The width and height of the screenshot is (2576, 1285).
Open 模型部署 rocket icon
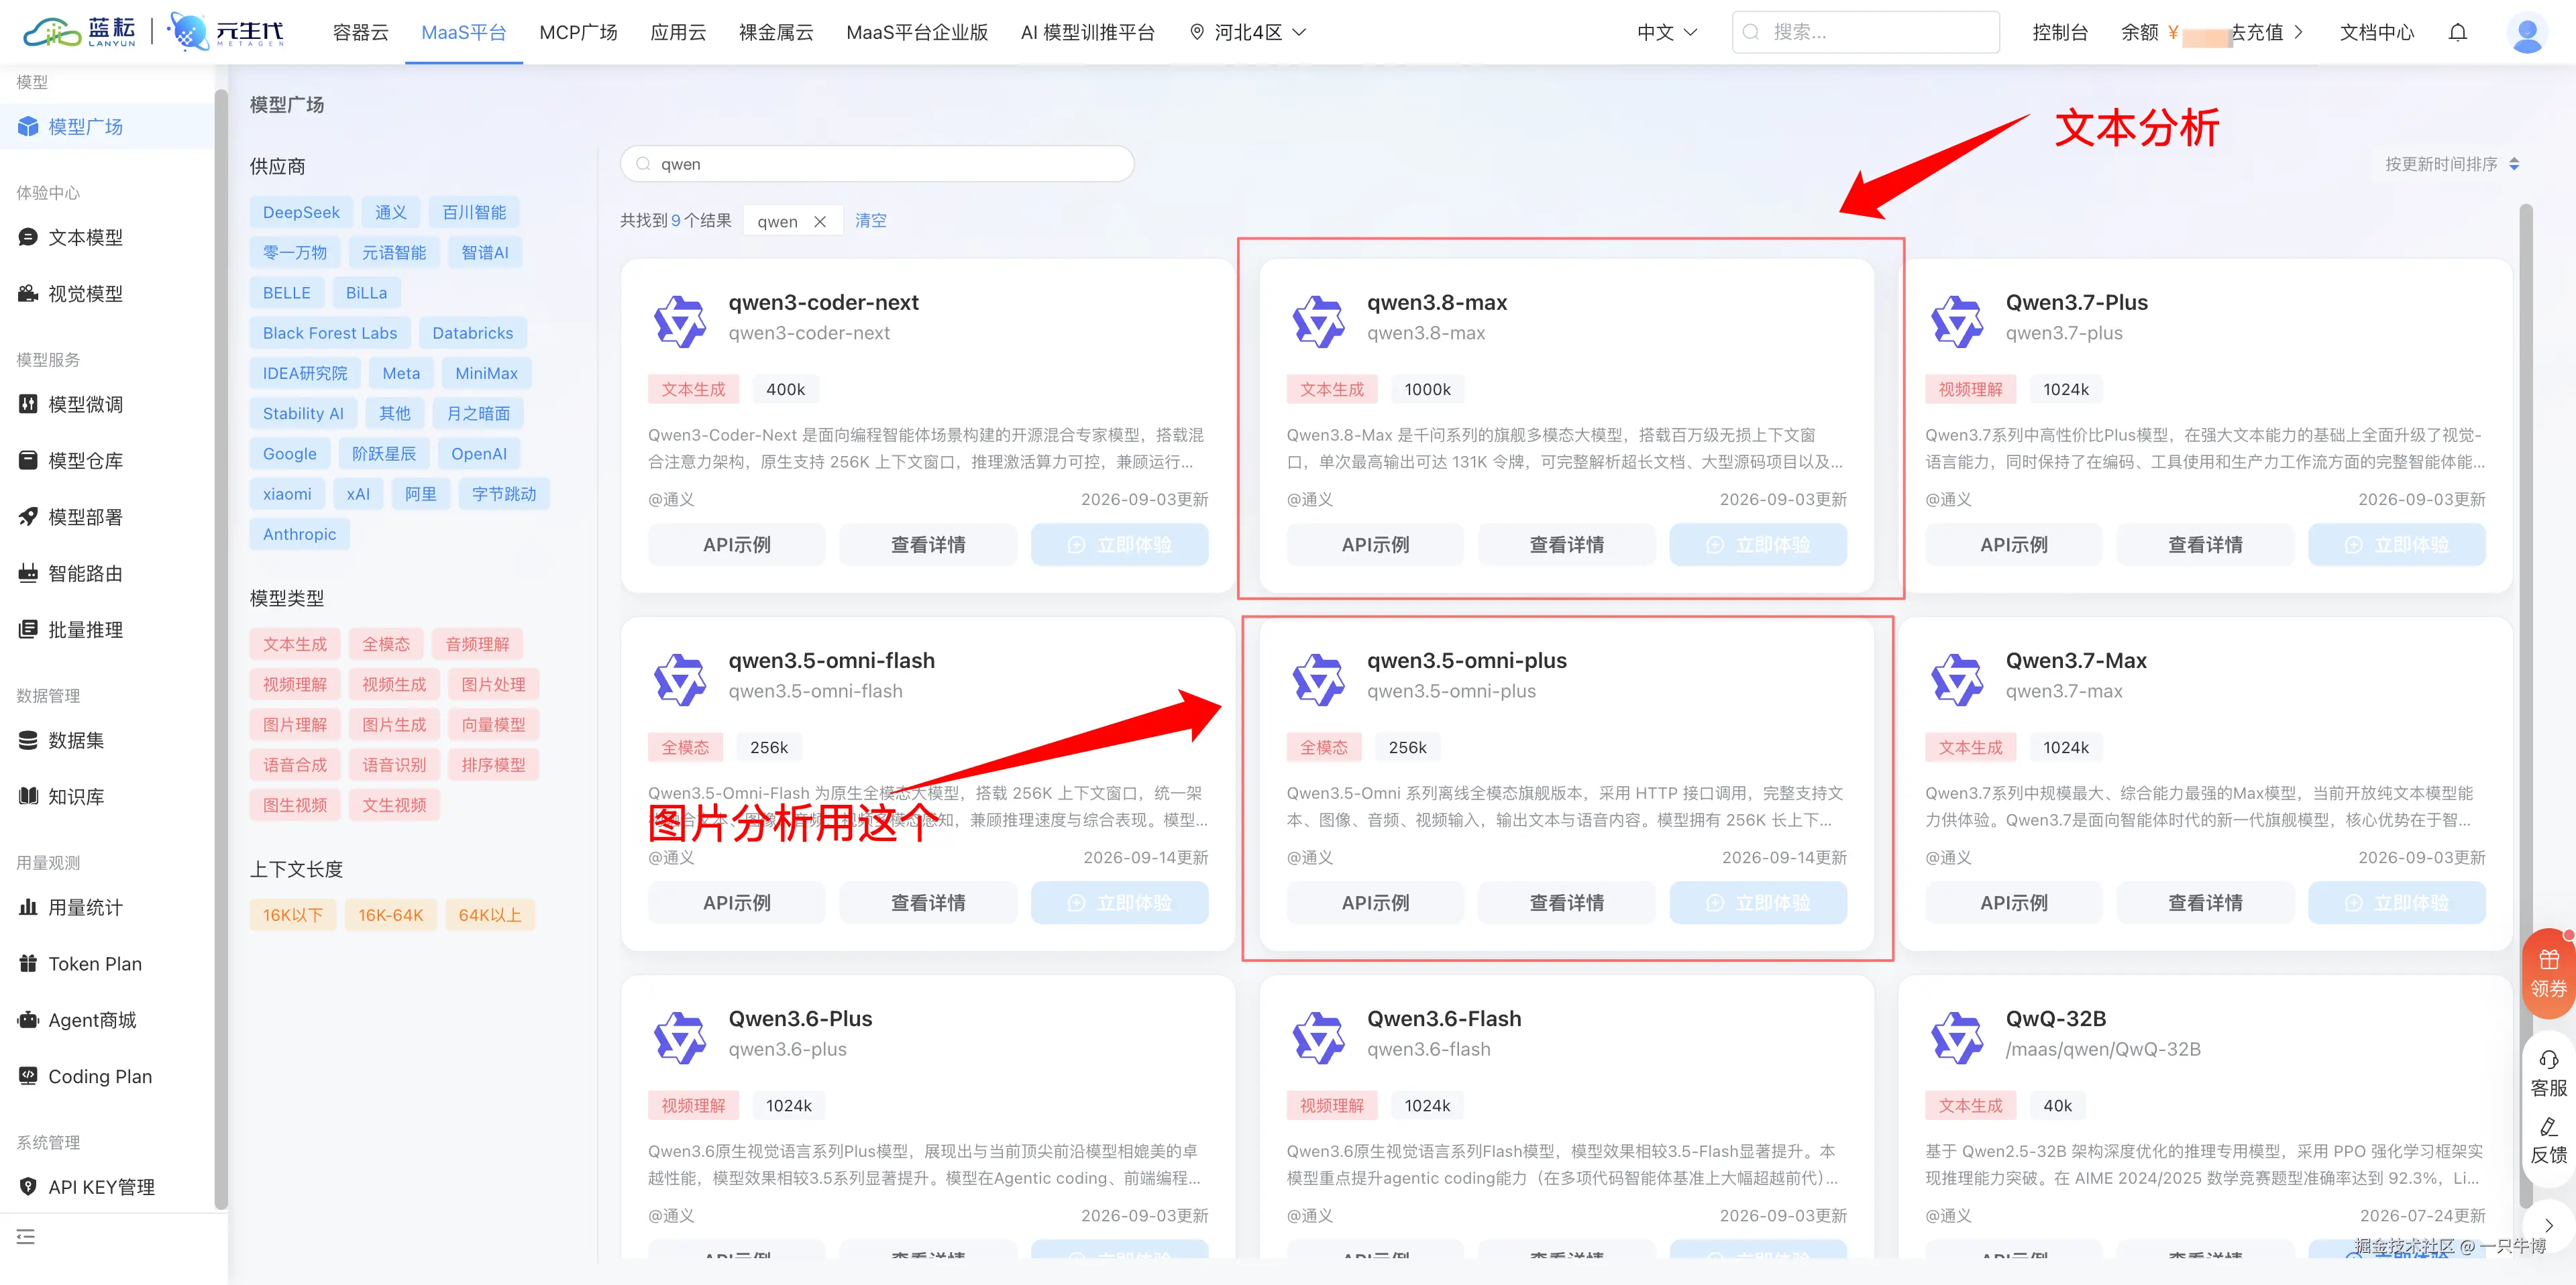(x=28, y=517)
